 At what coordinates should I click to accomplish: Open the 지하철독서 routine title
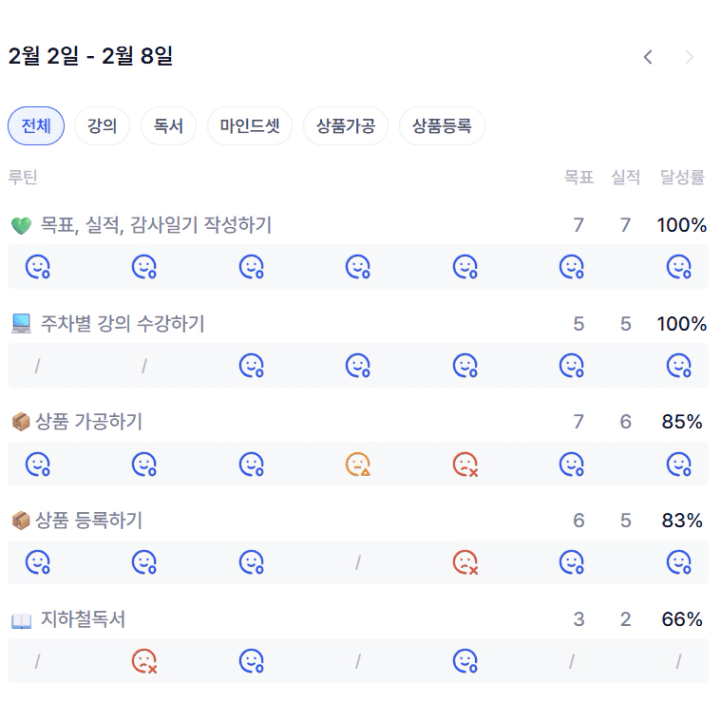pos(83,620)
